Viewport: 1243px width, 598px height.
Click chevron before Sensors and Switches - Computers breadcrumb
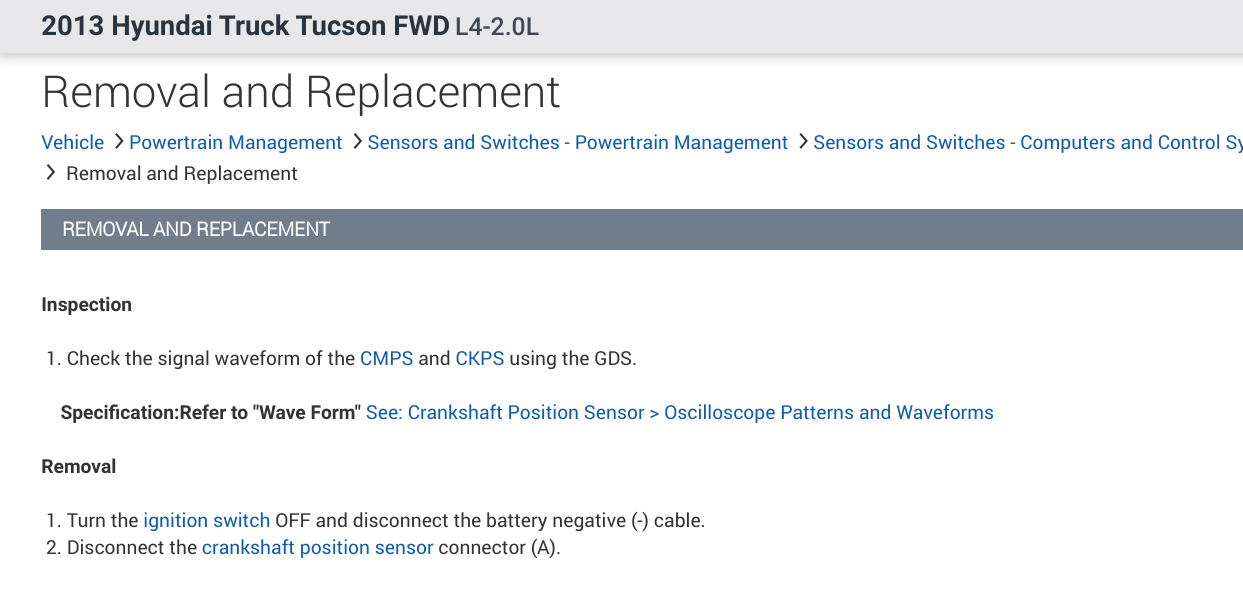coord(802,142)
